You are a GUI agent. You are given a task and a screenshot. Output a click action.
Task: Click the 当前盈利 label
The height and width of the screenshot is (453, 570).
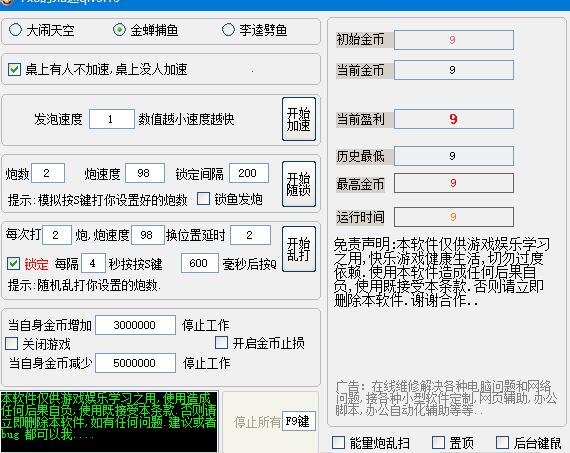(x=360, y=119)
